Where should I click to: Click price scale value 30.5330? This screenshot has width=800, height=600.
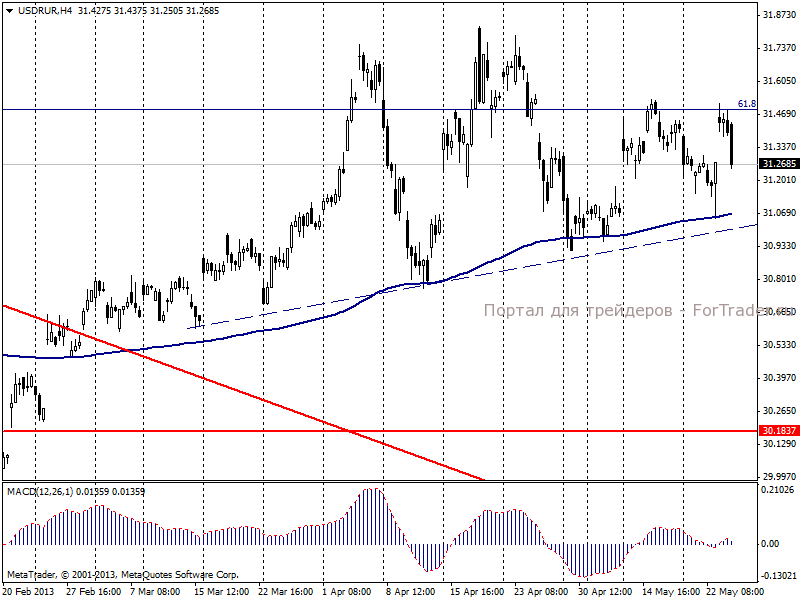tap(779, 345)
